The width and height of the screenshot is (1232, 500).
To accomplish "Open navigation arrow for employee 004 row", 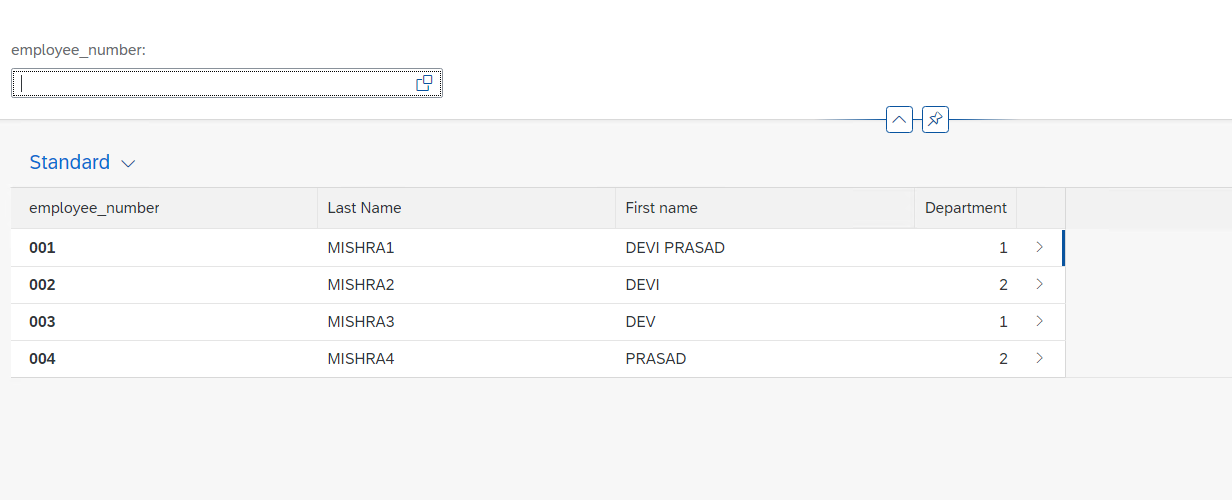I will (x=1040, y=358).
